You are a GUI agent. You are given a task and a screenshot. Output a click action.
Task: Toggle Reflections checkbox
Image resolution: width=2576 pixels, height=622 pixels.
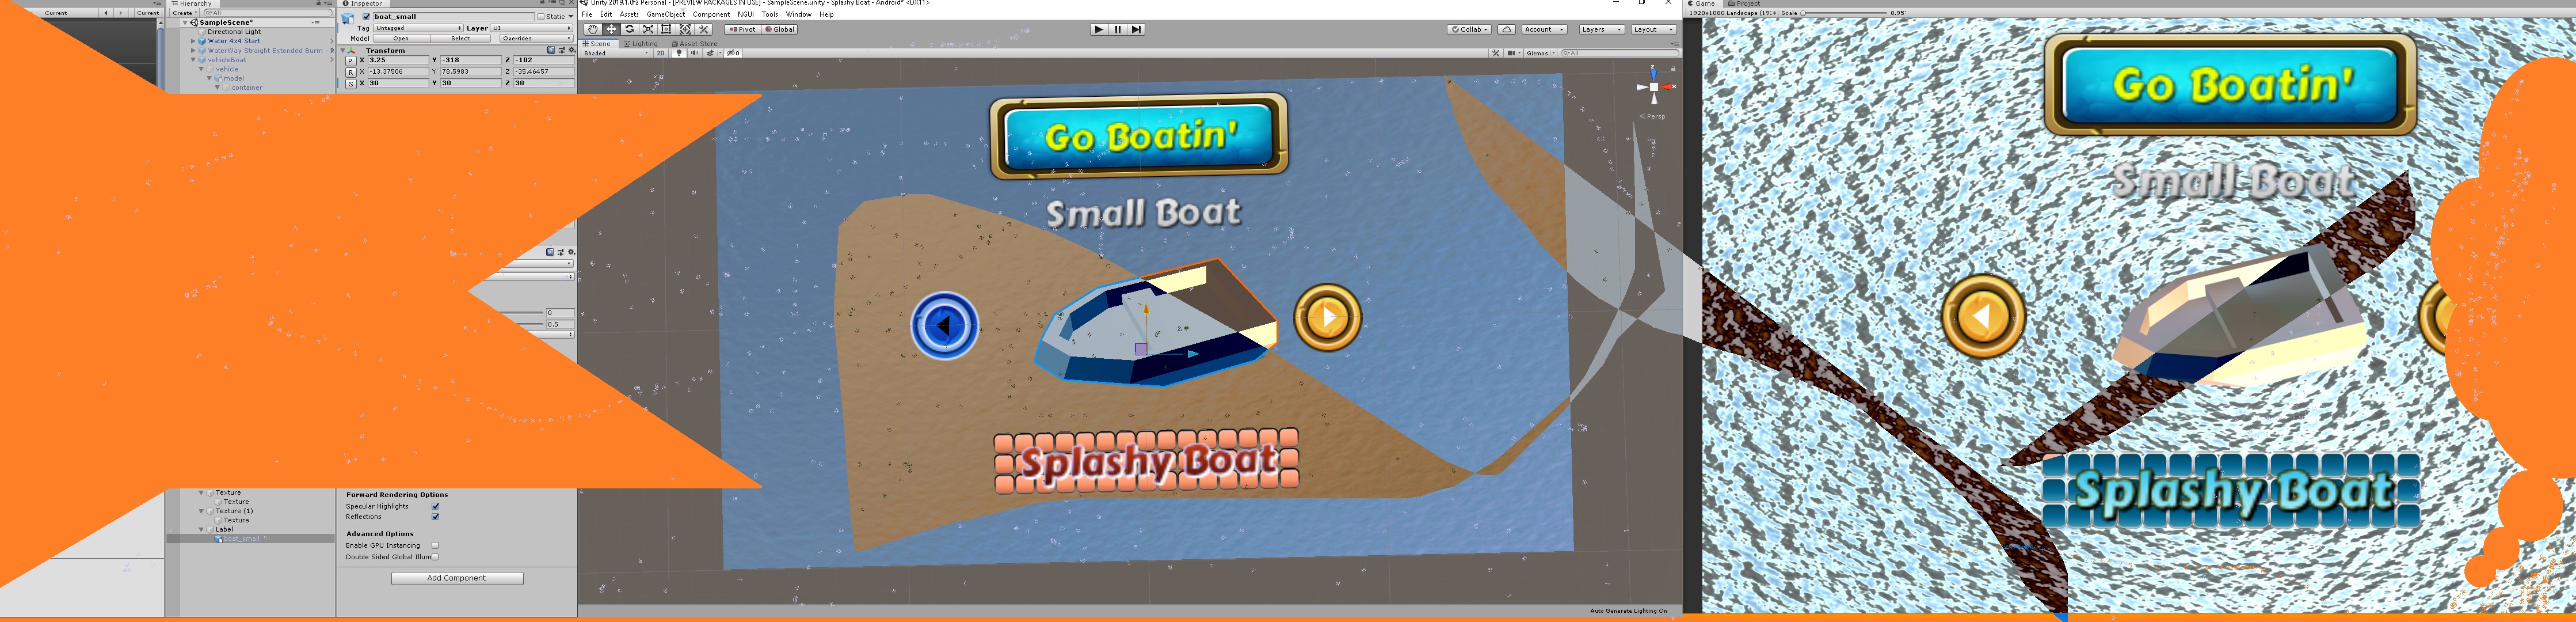435,517
